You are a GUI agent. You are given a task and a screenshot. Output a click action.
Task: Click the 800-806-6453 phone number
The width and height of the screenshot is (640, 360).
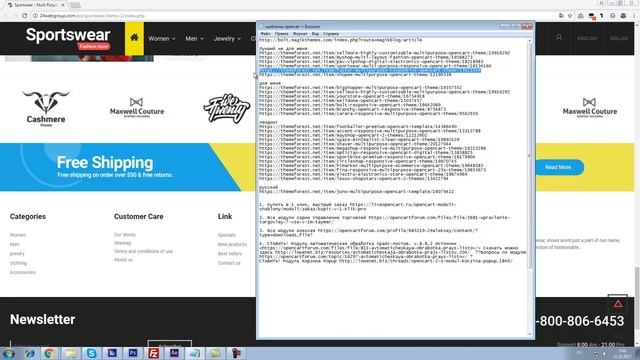581,321
